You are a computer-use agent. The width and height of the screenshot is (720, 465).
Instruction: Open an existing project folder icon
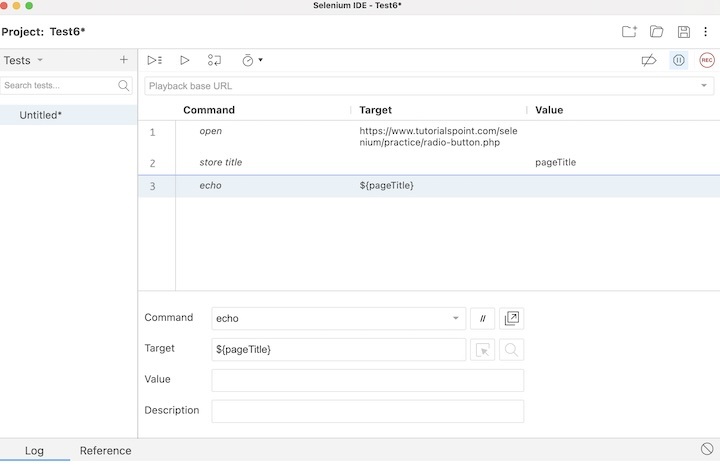pyautogui.click(x=656, y=32)
